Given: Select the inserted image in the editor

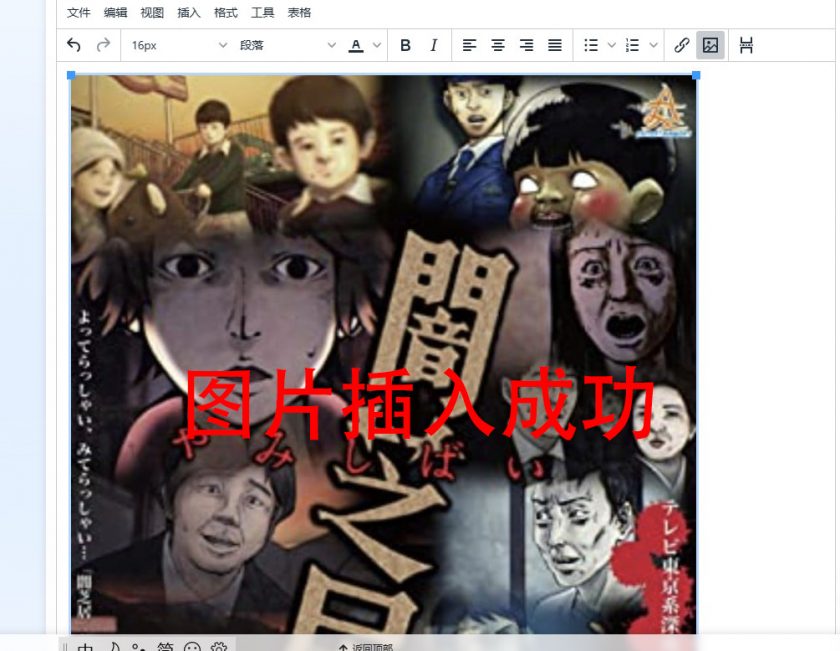Looking at the screenshot, I should (384, 354).
